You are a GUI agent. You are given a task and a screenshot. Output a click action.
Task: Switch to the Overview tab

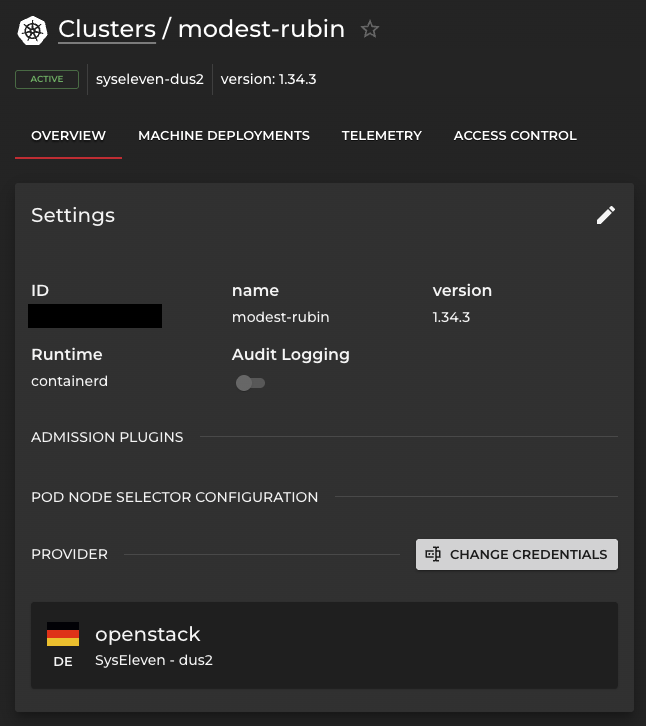pos(69,136)
